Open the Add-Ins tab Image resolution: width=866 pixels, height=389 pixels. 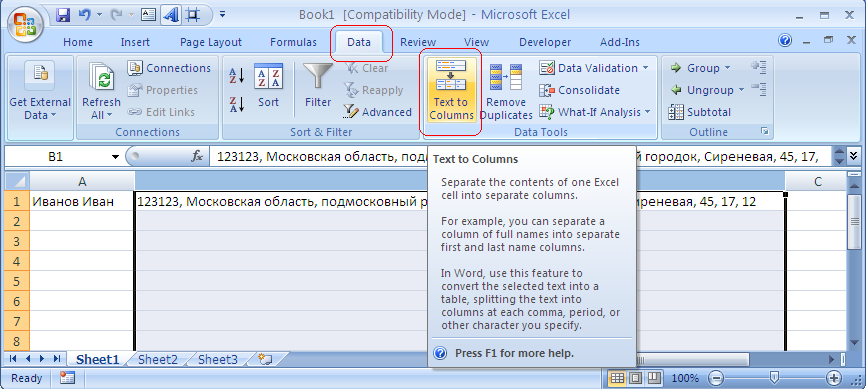click(620, 43)
